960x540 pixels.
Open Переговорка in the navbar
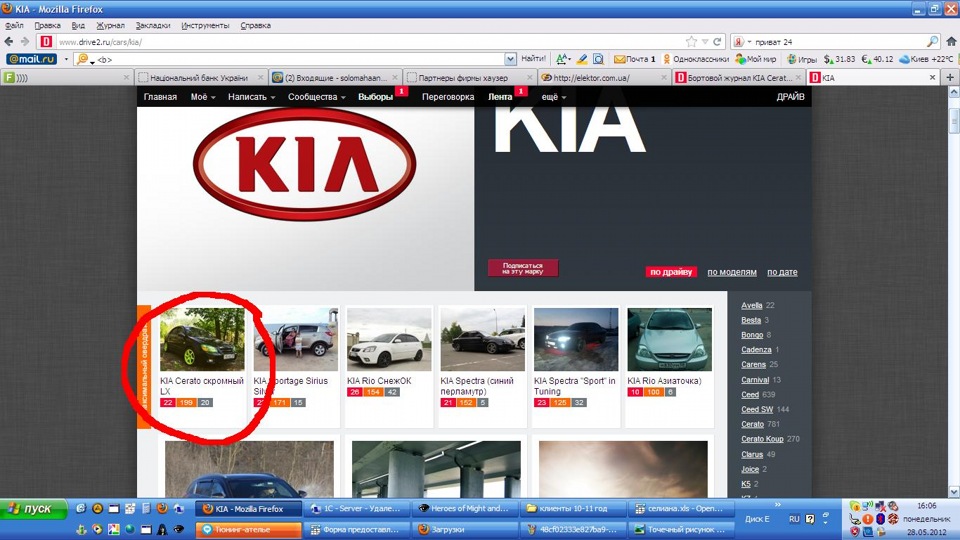(x=448, y=97)
